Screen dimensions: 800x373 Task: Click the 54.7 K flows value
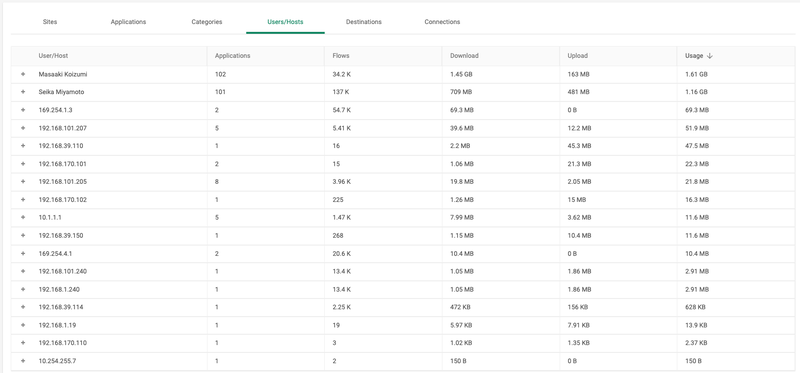[x=341, y=110]
